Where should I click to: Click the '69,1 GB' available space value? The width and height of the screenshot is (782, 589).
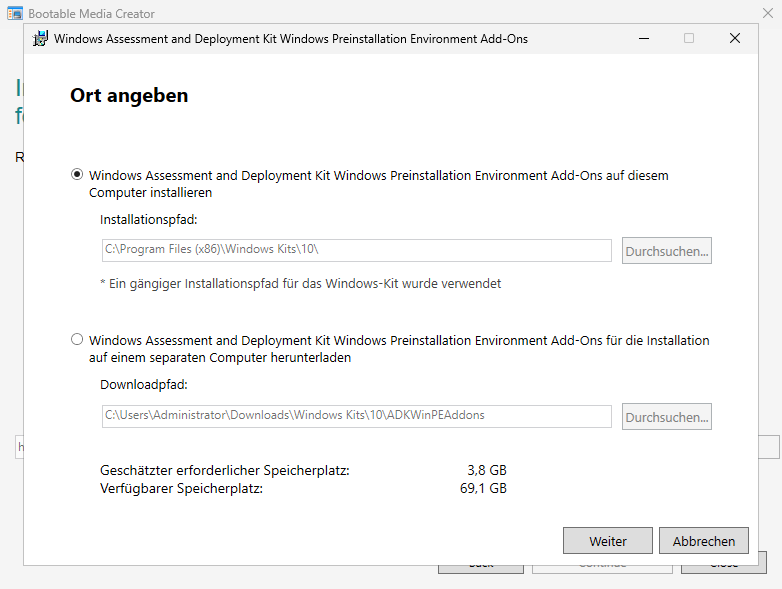coord(483,488)
